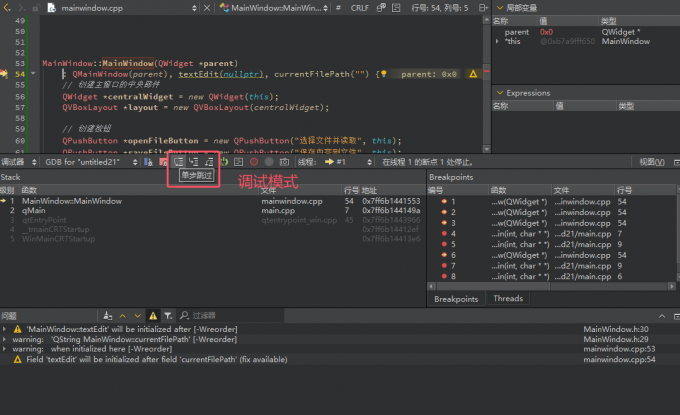The height and width of the screenshot is (415, 680).
Task: Expand the 'this' local variable
Action: click(x=499, y=41)
